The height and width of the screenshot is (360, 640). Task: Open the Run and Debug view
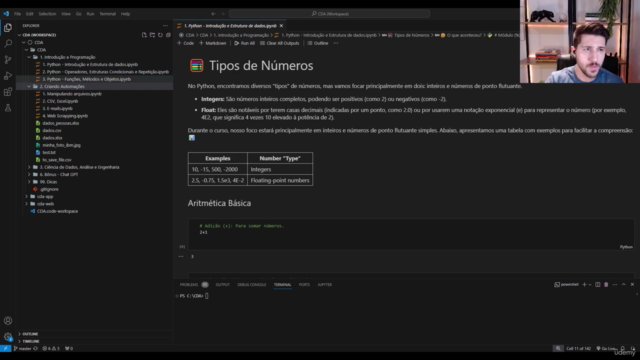coord(8,76)
